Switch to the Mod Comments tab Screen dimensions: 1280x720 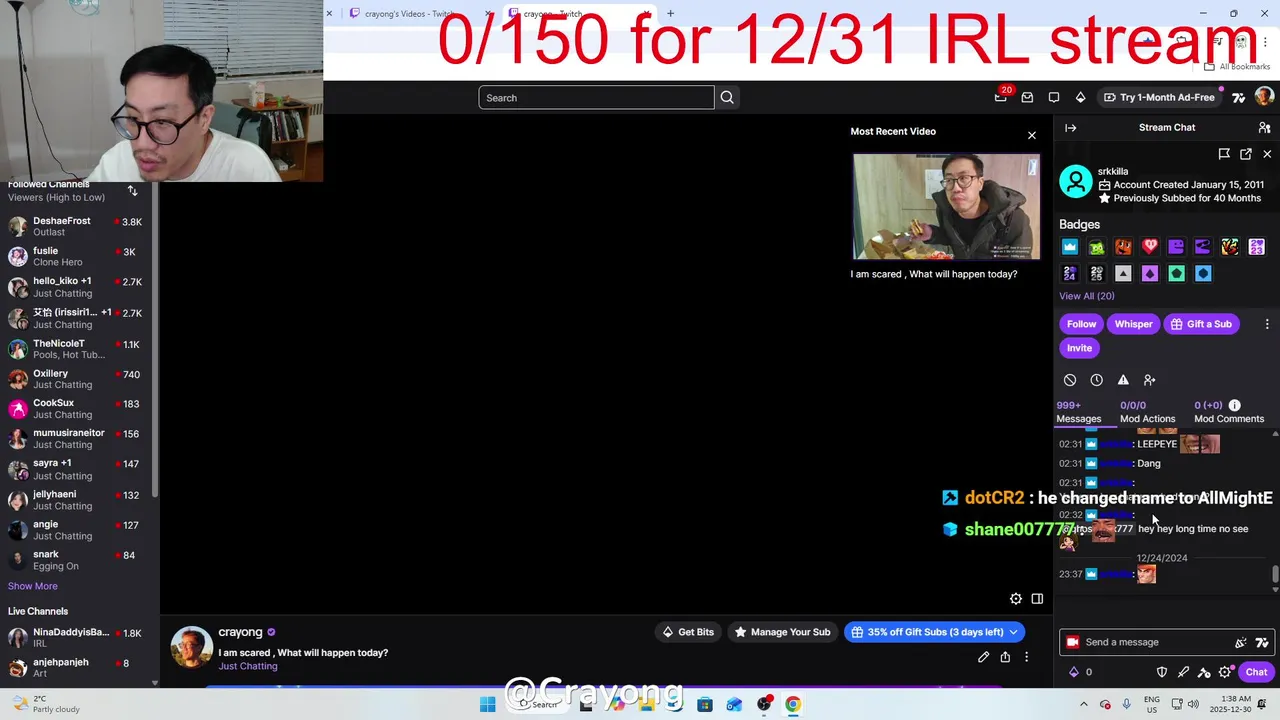1229,412
